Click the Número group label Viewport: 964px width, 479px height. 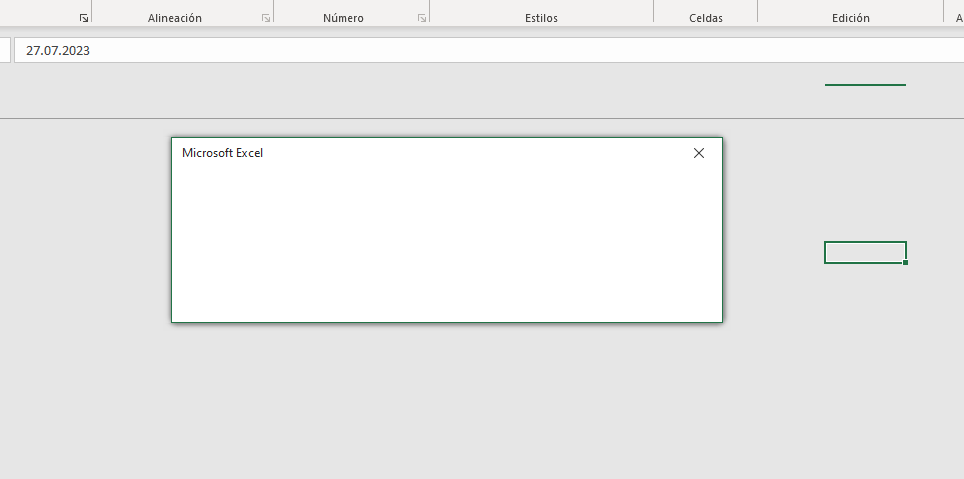(343, 18)
